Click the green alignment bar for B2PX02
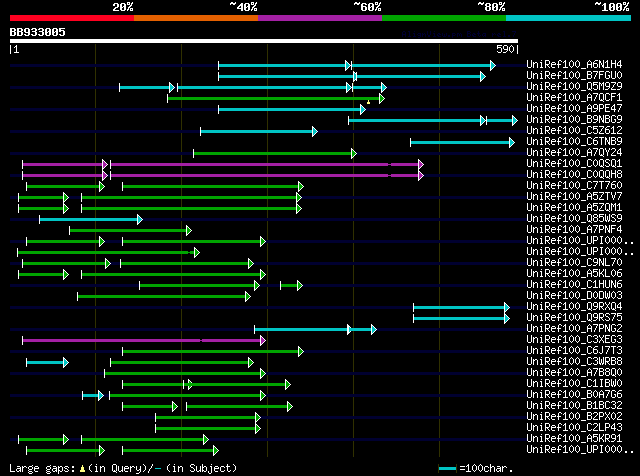 pos(208,418)
